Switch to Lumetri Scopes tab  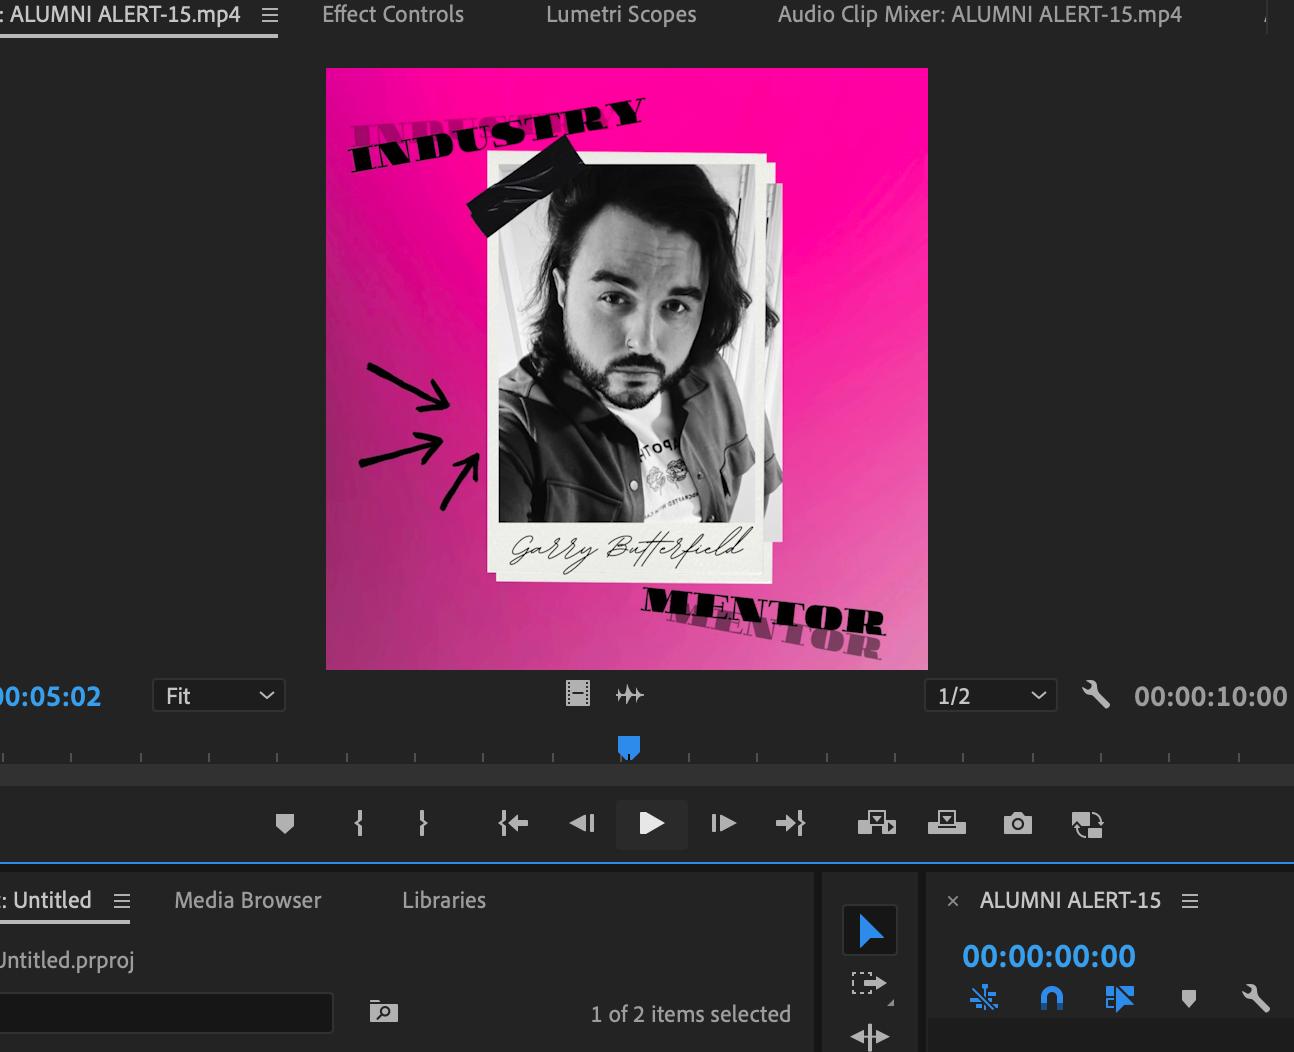[621, 15]
